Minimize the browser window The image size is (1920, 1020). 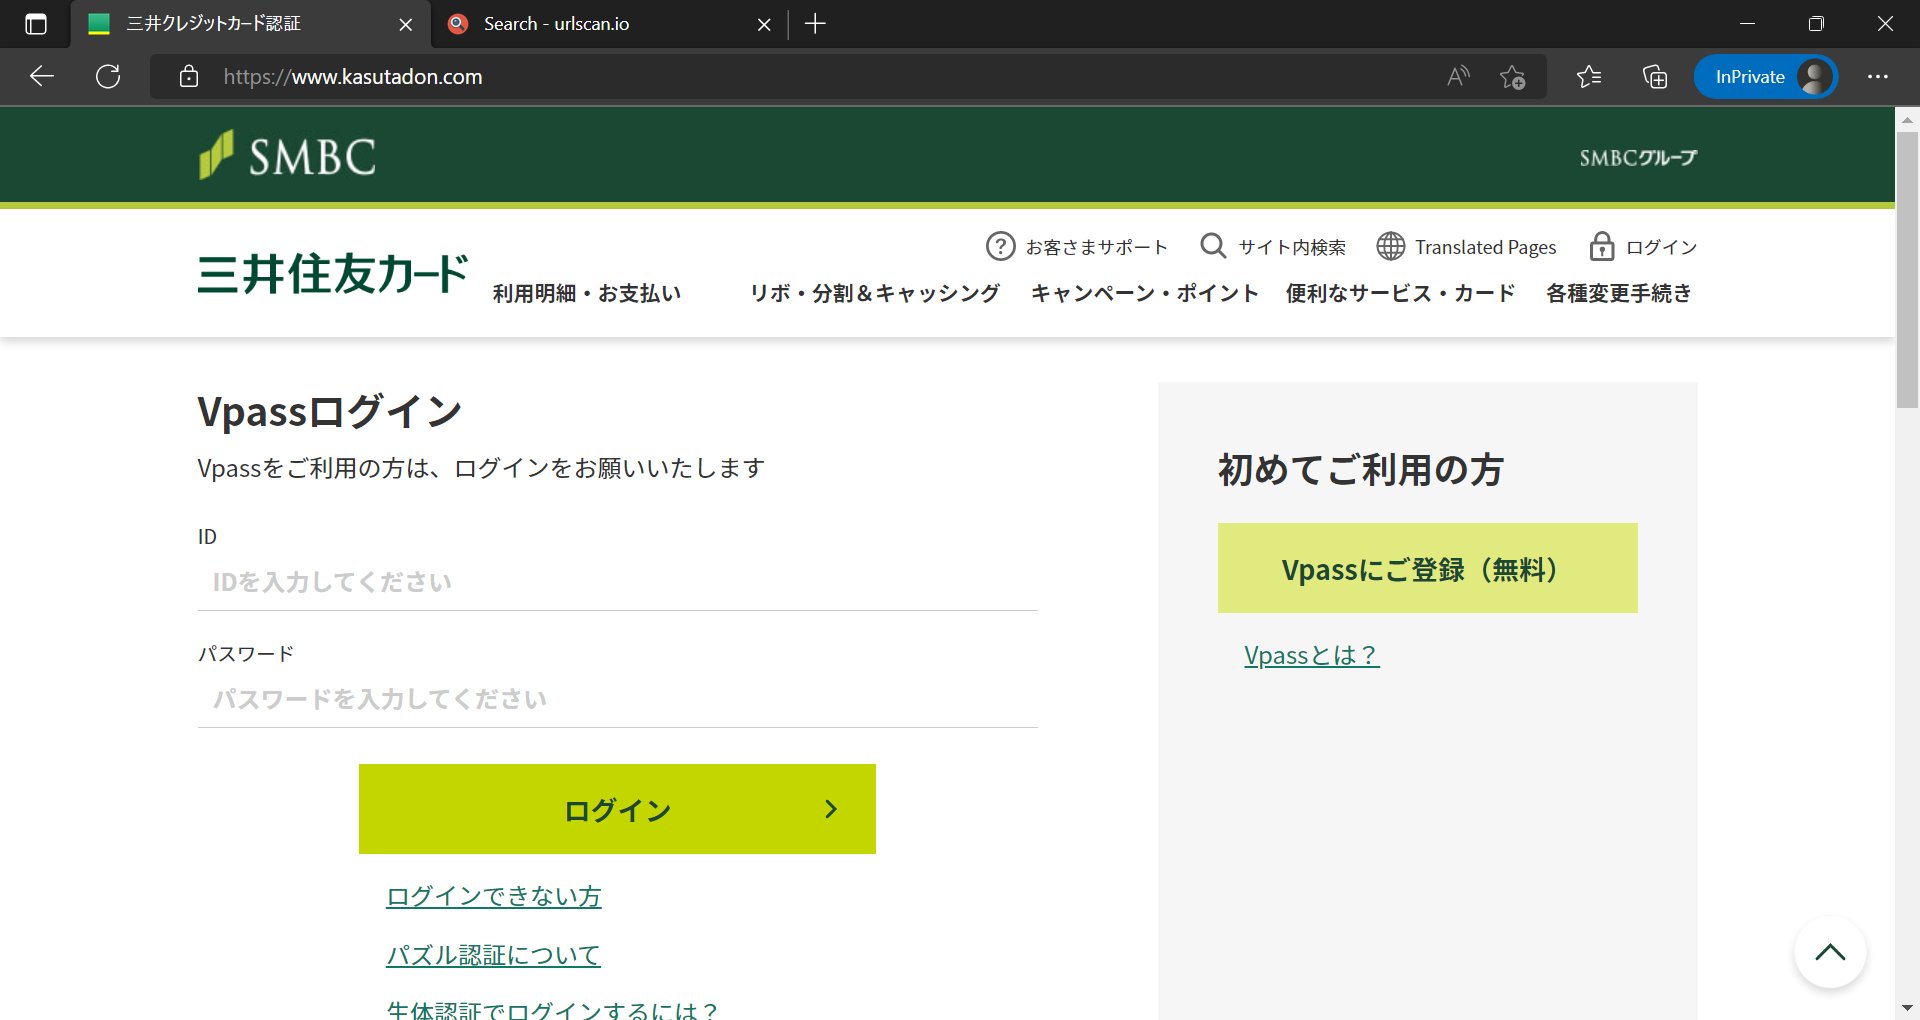click(x=1748, y=24)
